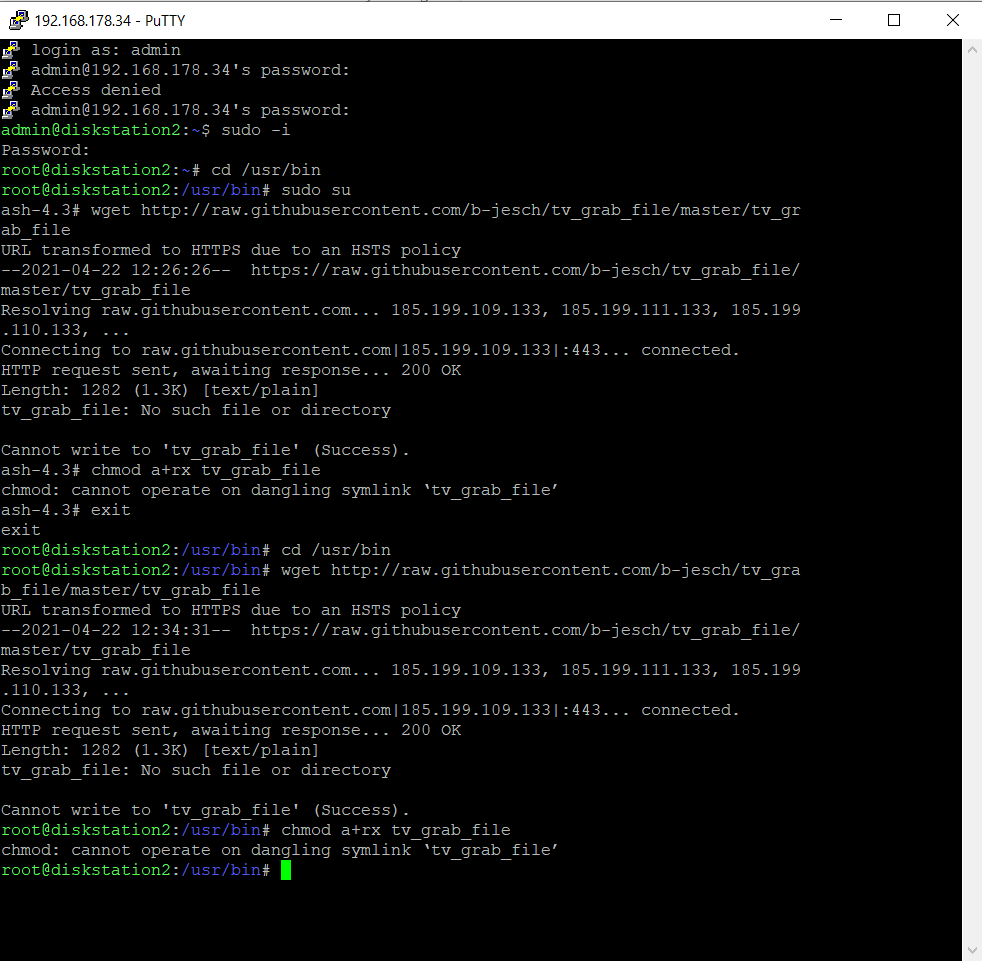Click the timestamp '--2021-04-22 12:34:31--'
Screen dimensions: 982x961
(116, 630)
